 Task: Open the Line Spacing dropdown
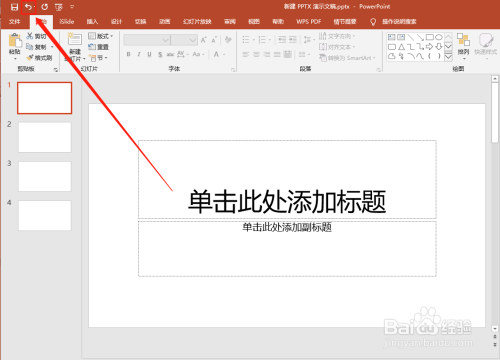click(309, 40)
